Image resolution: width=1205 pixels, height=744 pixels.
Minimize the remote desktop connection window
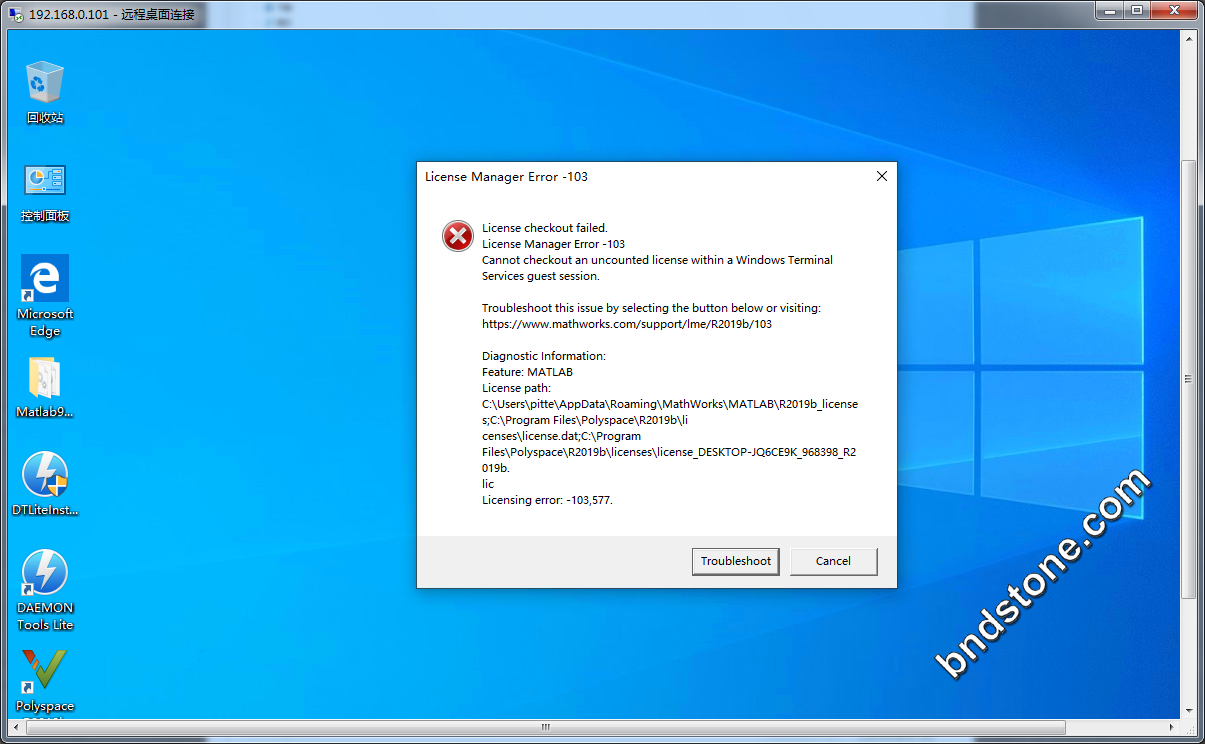(x=1109, y=11)
